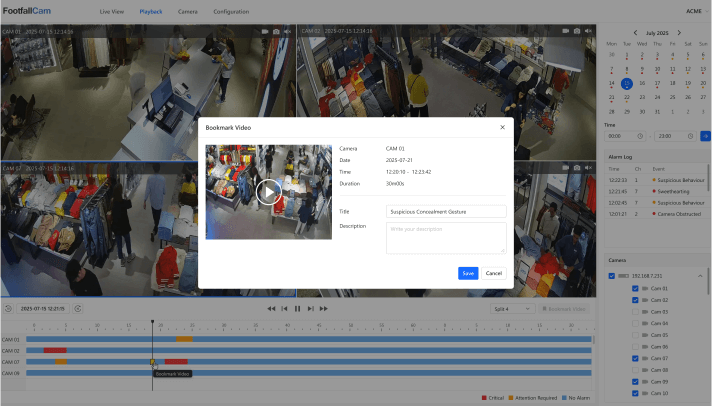Select the 12:21:45 Sweethearting alarm entry

click(x=656, y=191)
